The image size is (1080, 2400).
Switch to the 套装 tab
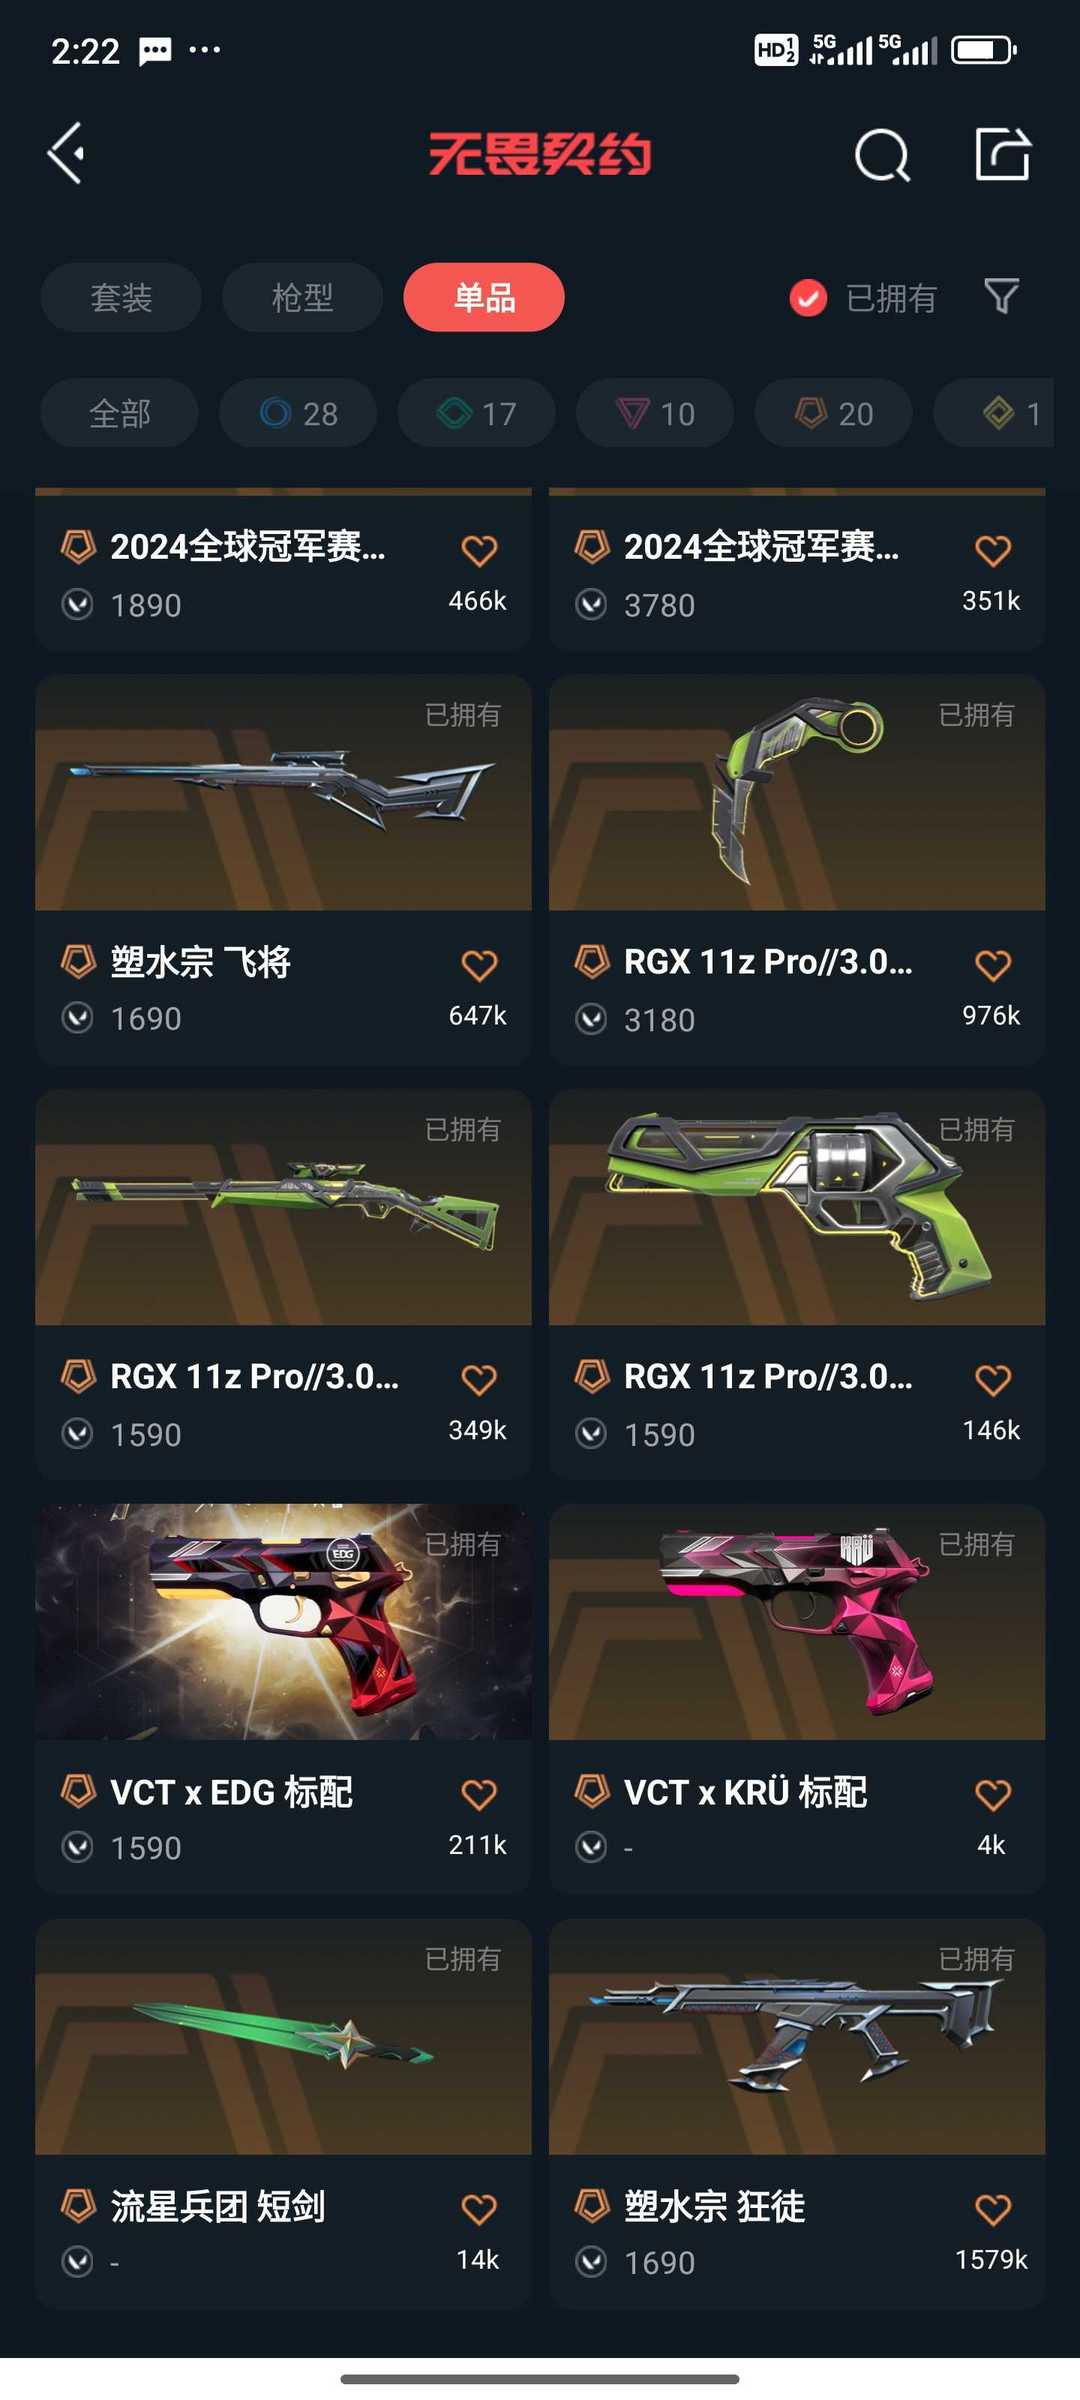pyautogui.click(x=121, y=297)
